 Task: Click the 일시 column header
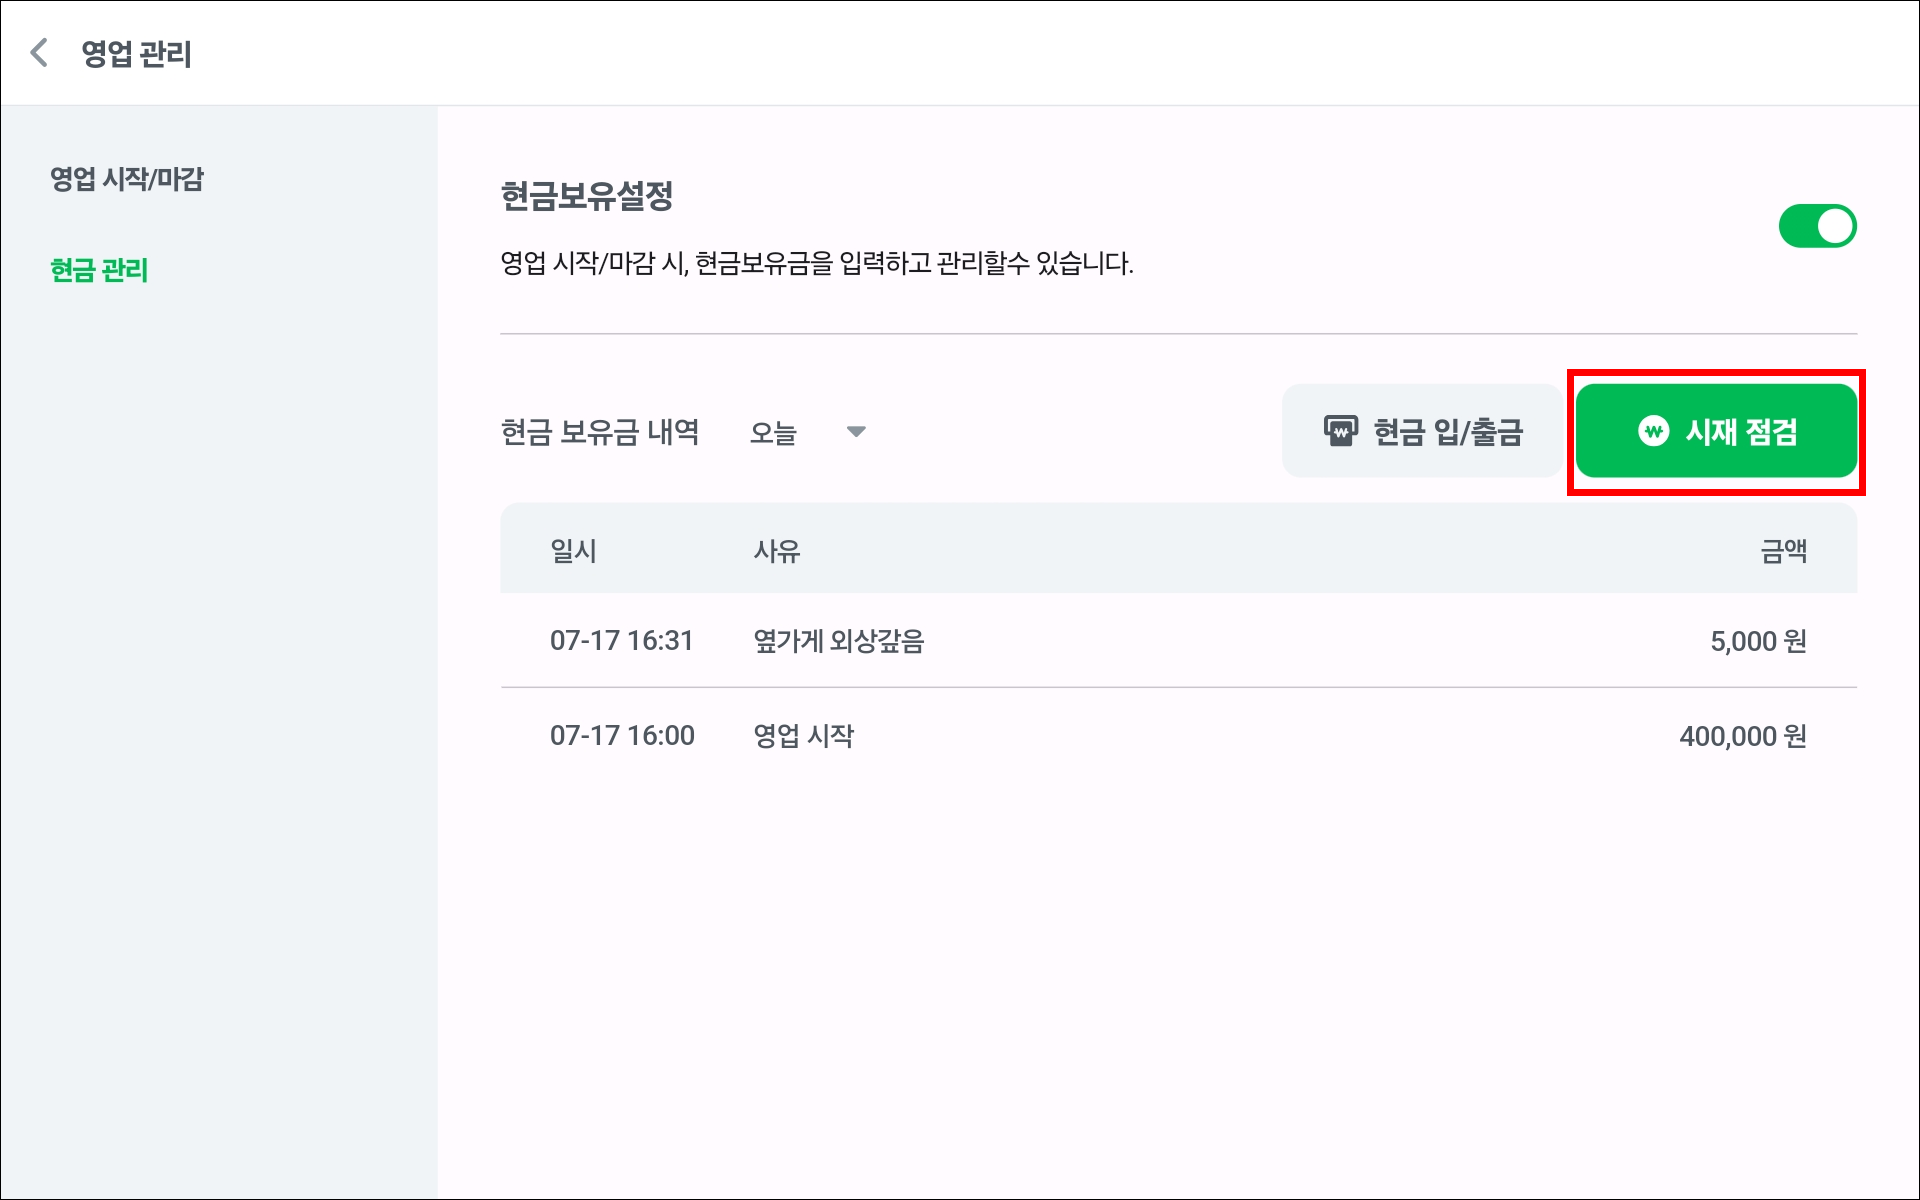pos(573,551)
